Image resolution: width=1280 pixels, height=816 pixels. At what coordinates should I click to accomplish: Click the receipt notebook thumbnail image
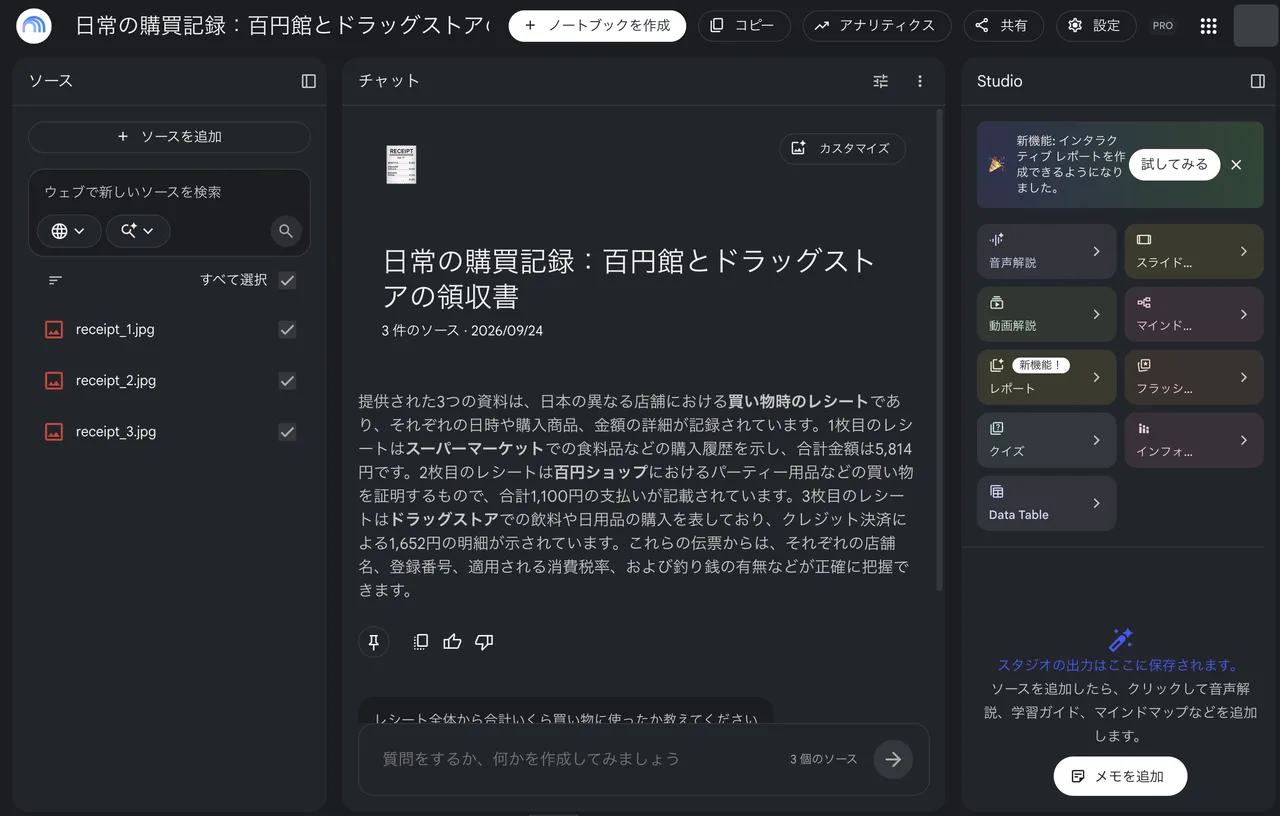coord(401,164)
